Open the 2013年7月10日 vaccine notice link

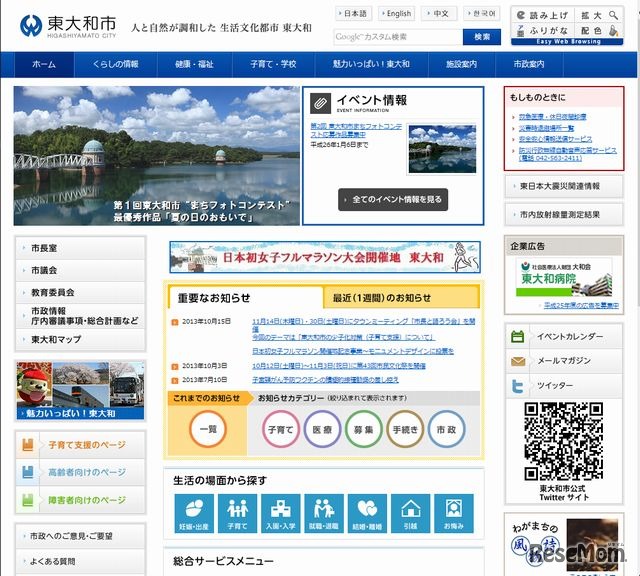[x=325, y=380]
